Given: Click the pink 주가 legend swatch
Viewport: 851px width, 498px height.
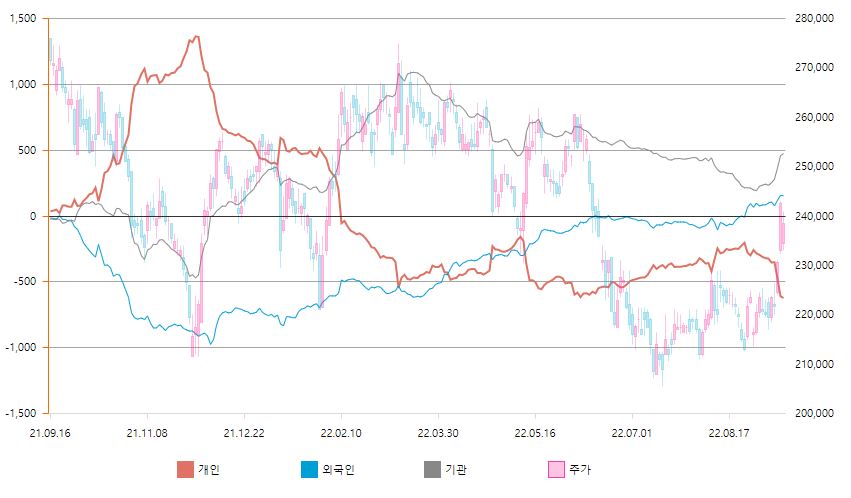Looking at the screenshot, I should point(555,469).
